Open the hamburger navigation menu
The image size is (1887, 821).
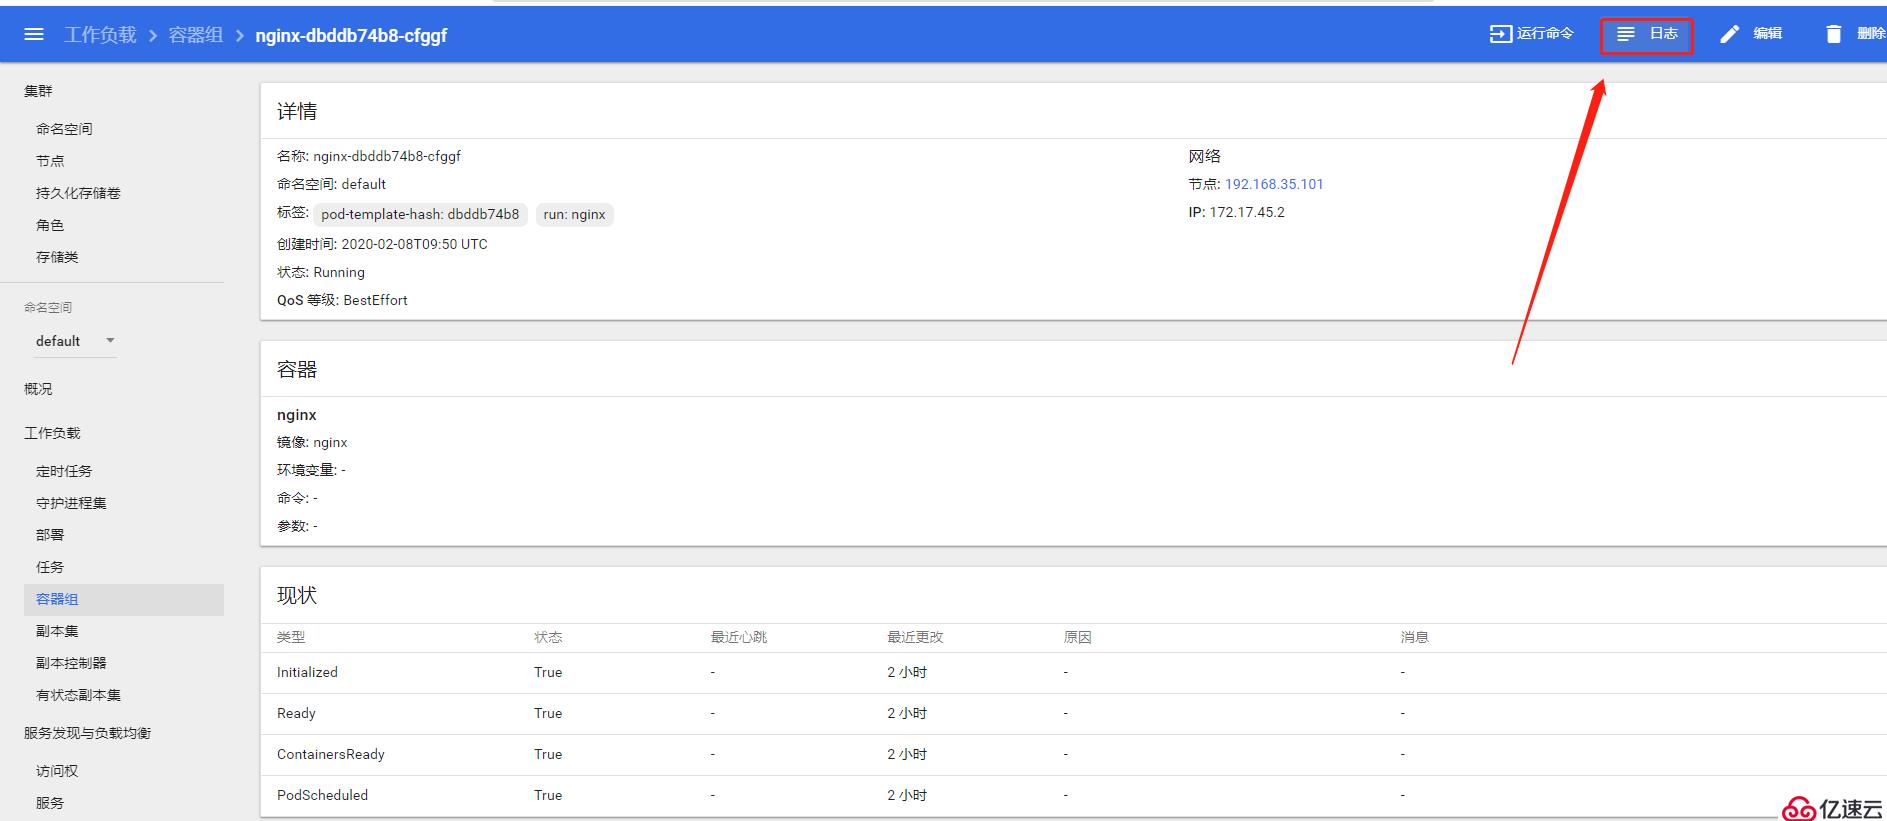click(34, 35)
